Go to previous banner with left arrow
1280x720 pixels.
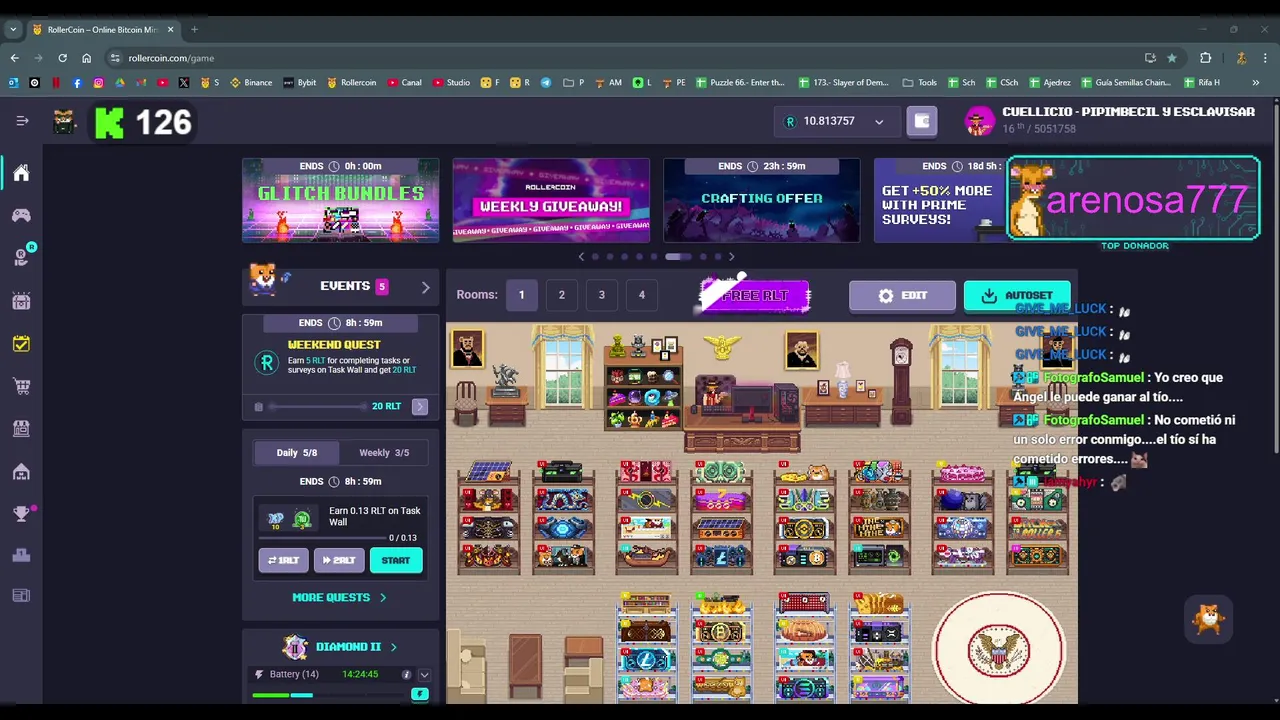point(581,257)
